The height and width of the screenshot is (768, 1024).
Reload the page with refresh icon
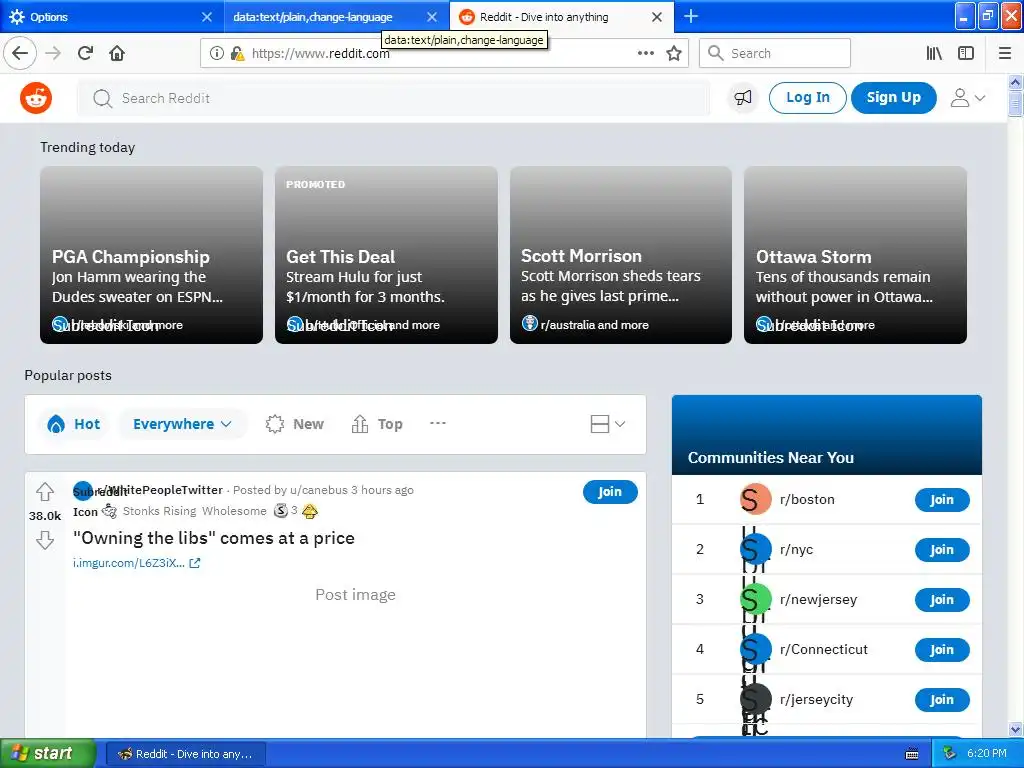pos(85,53)
